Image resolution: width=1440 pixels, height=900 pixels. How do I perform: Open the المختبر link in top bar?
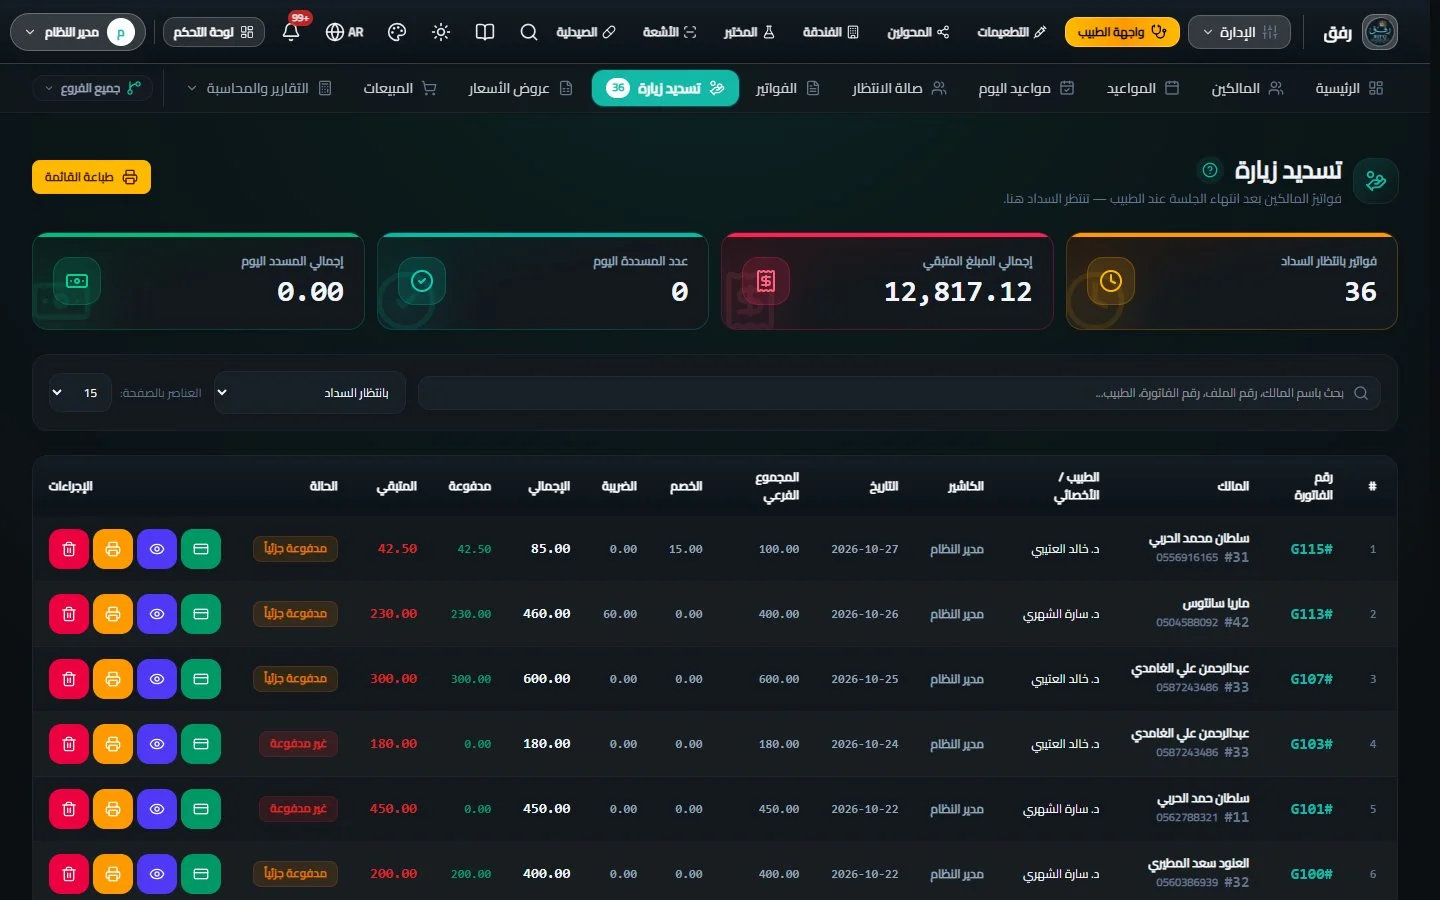click(750, 32)
